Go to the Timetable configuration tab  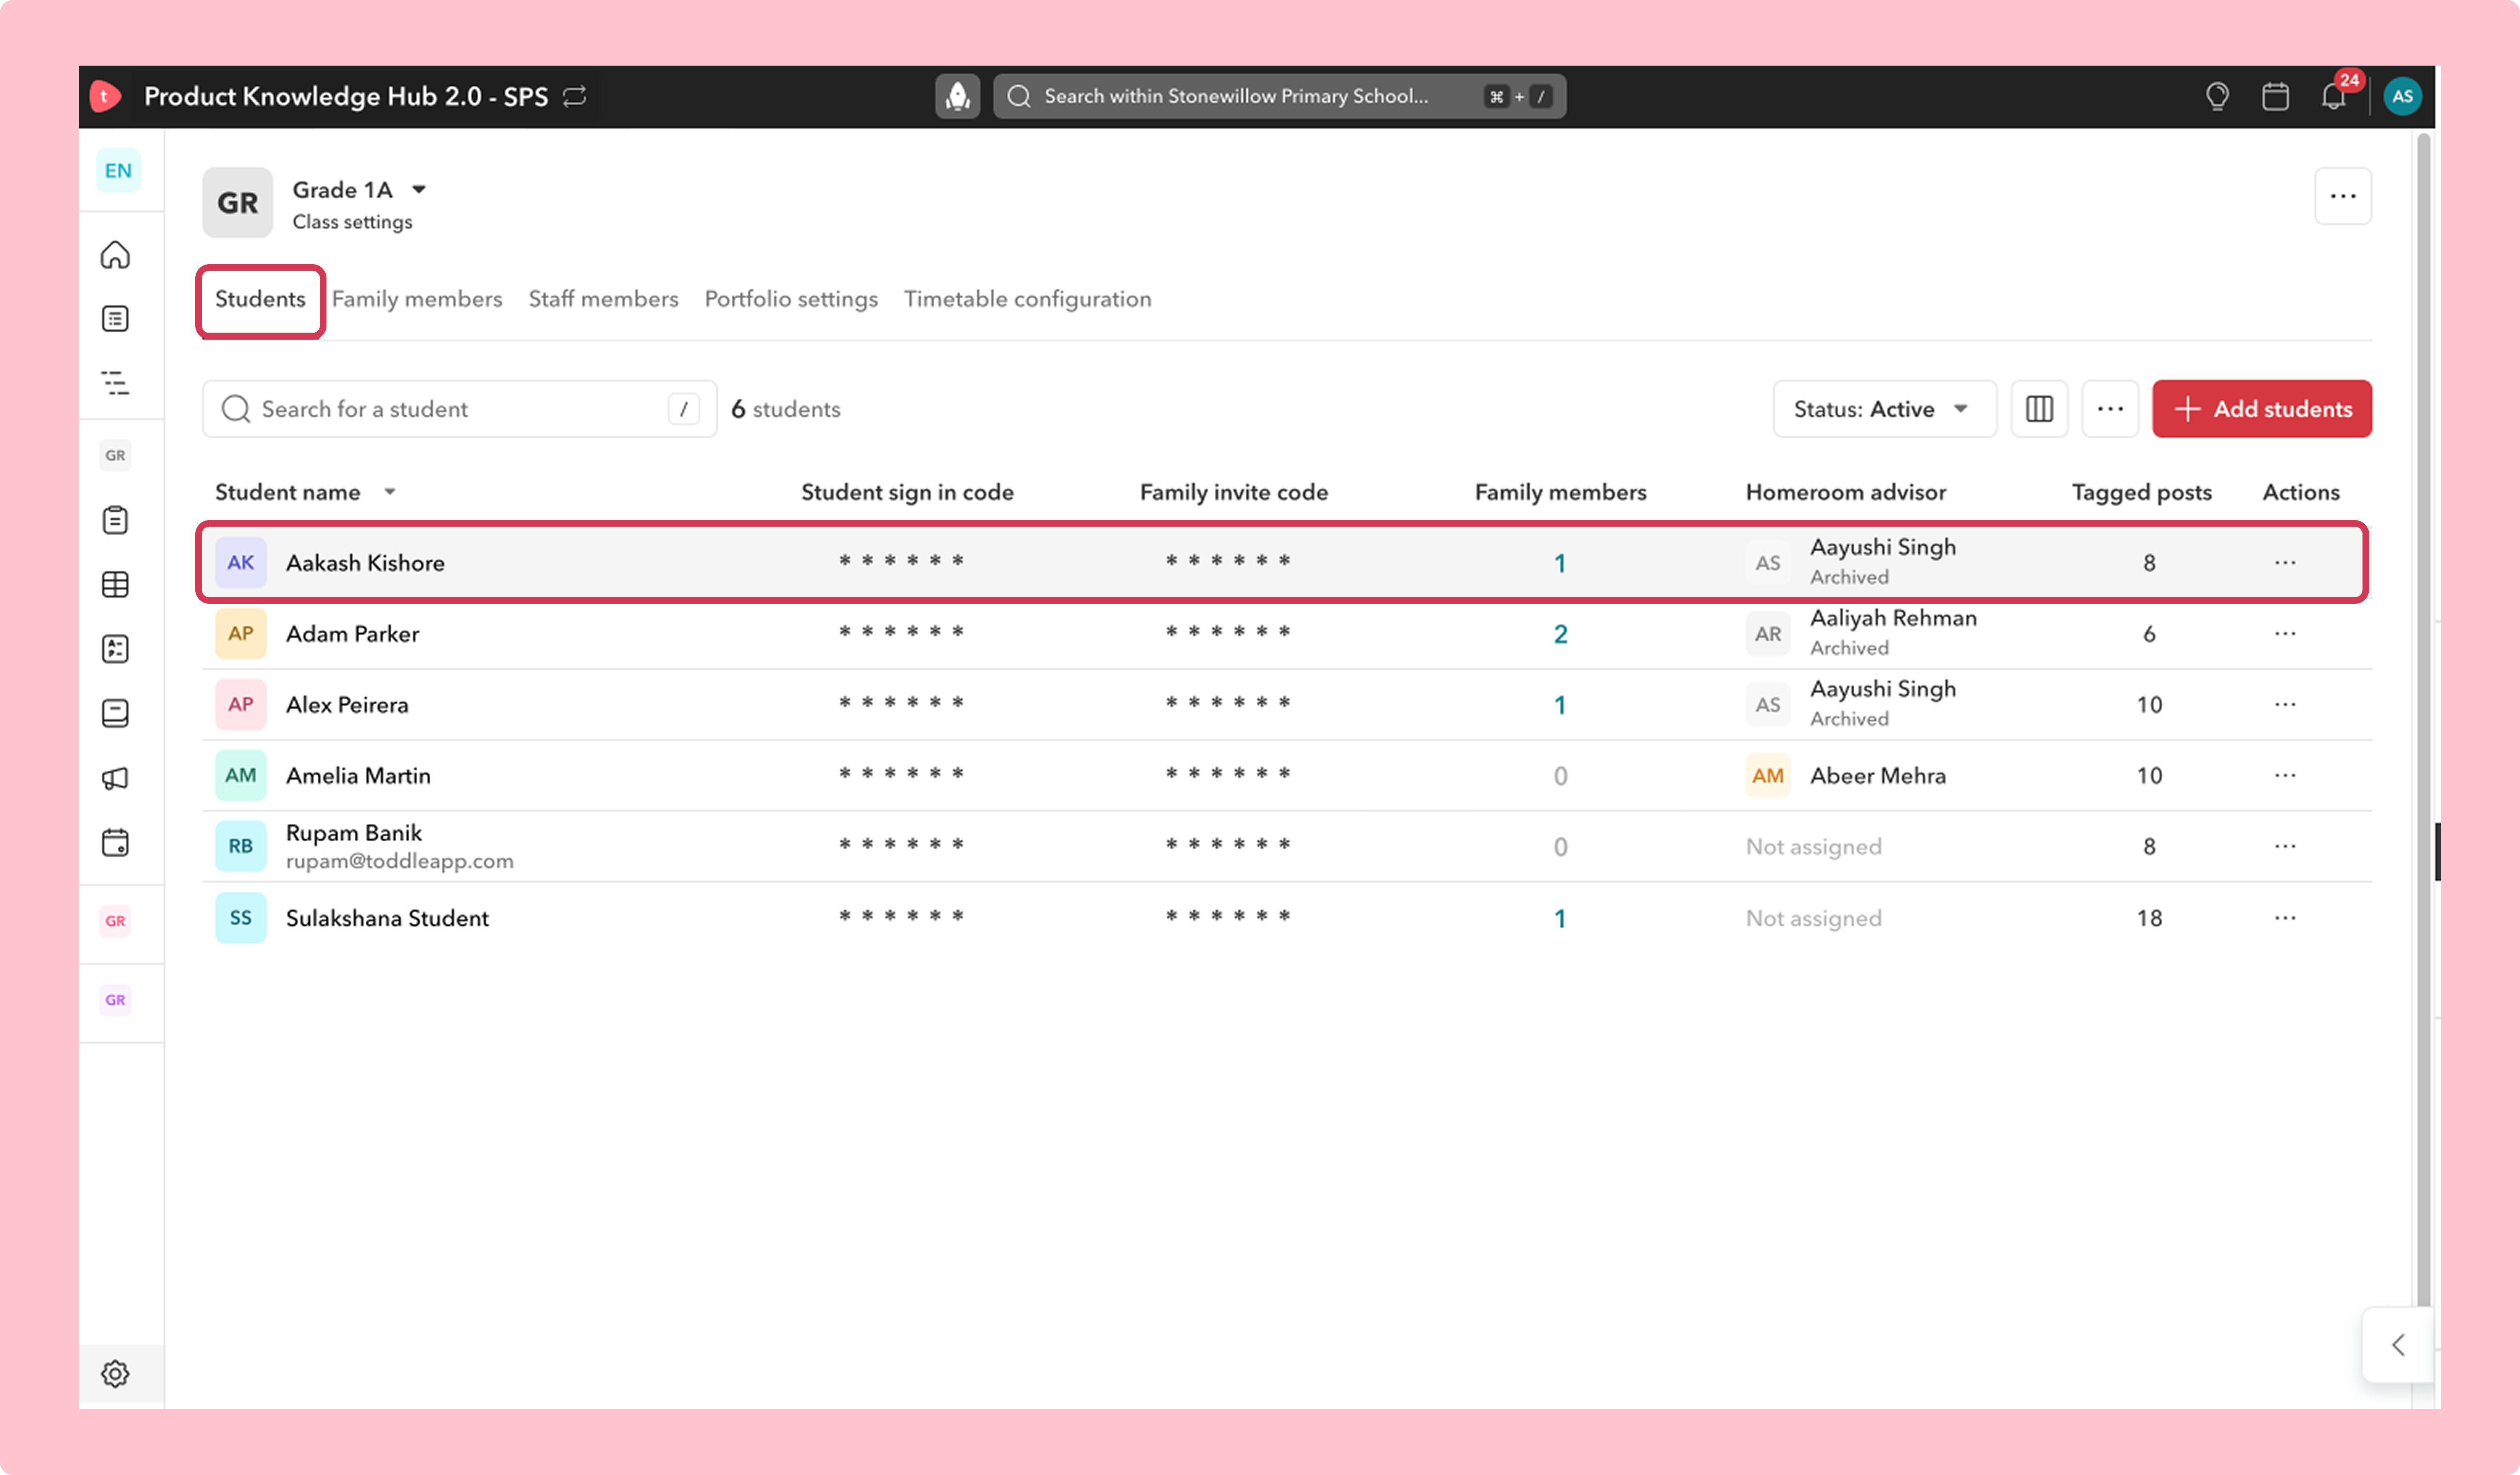[x=1027, y=299]
